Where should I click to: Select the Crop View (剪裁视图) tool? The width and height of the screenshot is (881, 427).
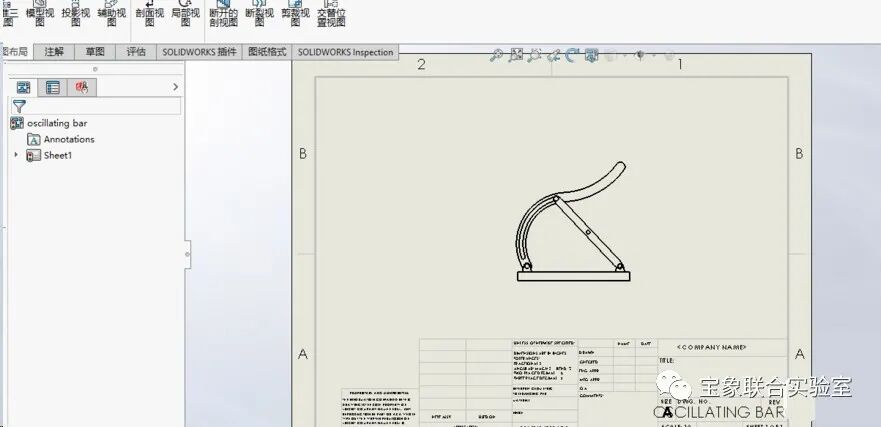click(x=296, y=13)
